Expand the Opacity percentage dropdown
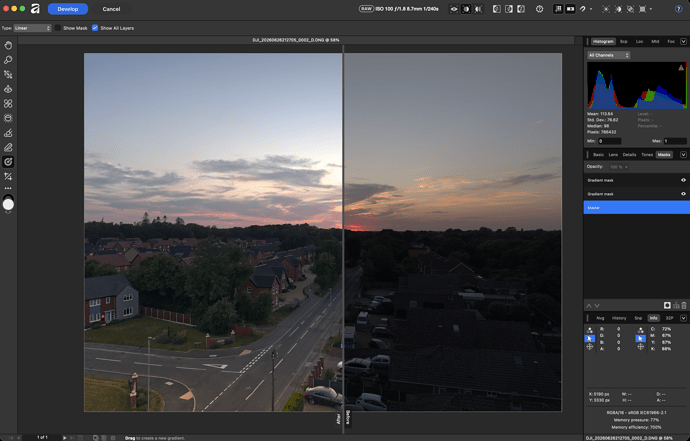This screenshot has height=441, width=690. click(x=619, y=167)
